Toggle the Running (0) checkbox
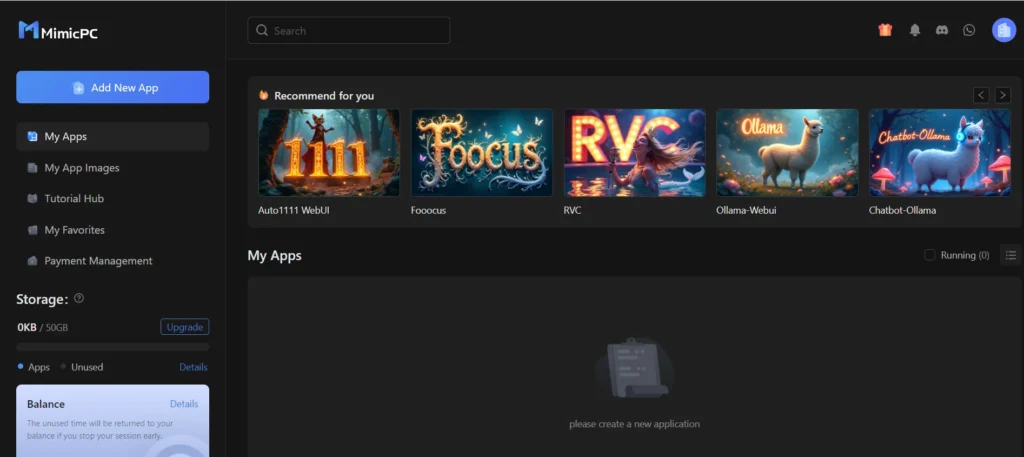 coord(929,255)
